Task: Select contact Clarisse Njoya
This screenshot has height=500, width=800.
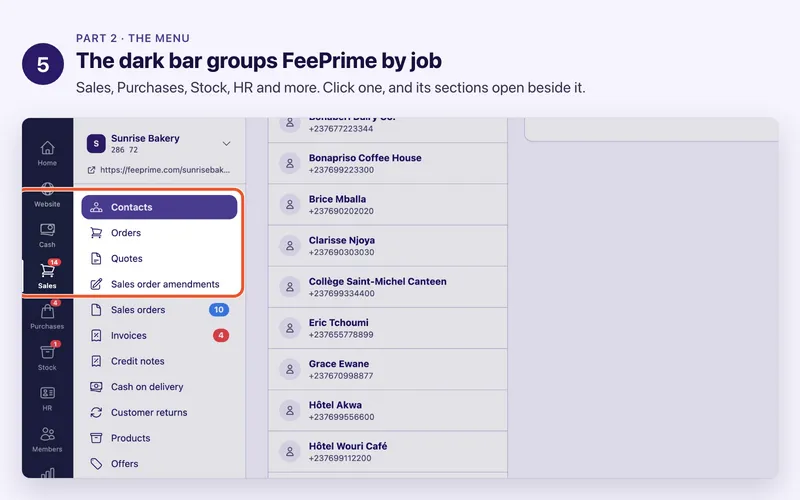Action: coord(388,246)
